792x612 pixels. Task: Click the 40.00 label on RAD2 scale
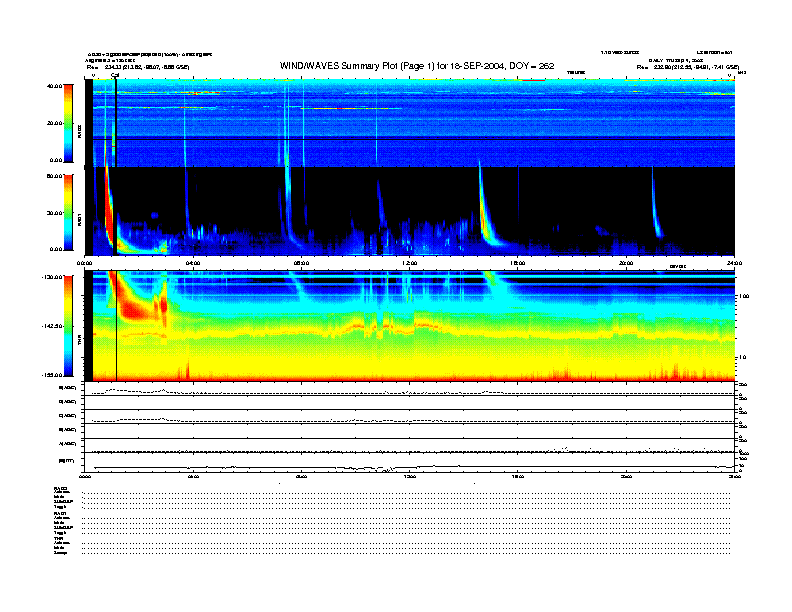tap(56, 86)
